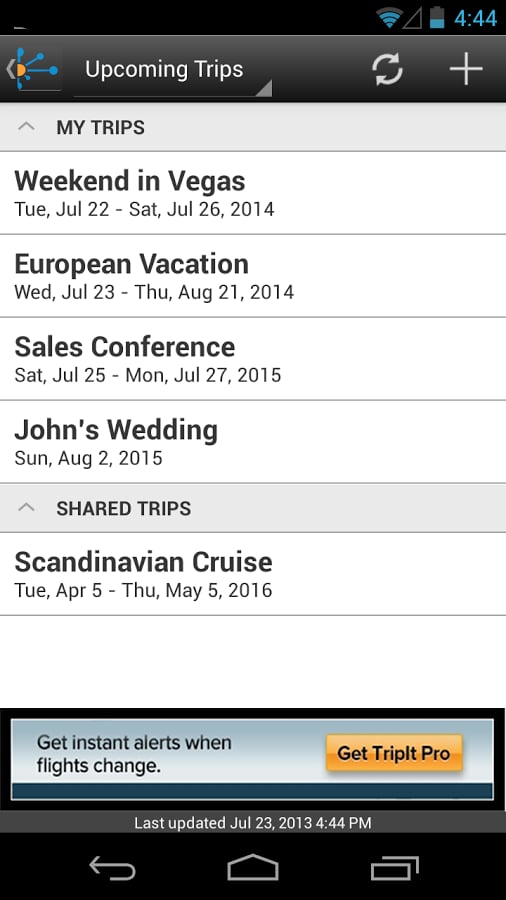
Task: Tap the clock showing 4:44
Action: 476,18
